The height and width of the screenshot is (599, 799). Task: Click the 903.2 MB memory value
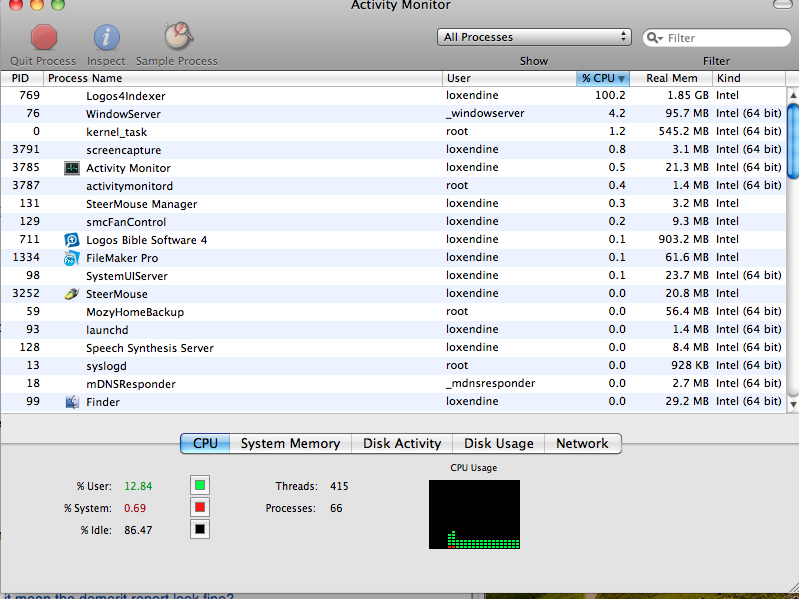683,239
